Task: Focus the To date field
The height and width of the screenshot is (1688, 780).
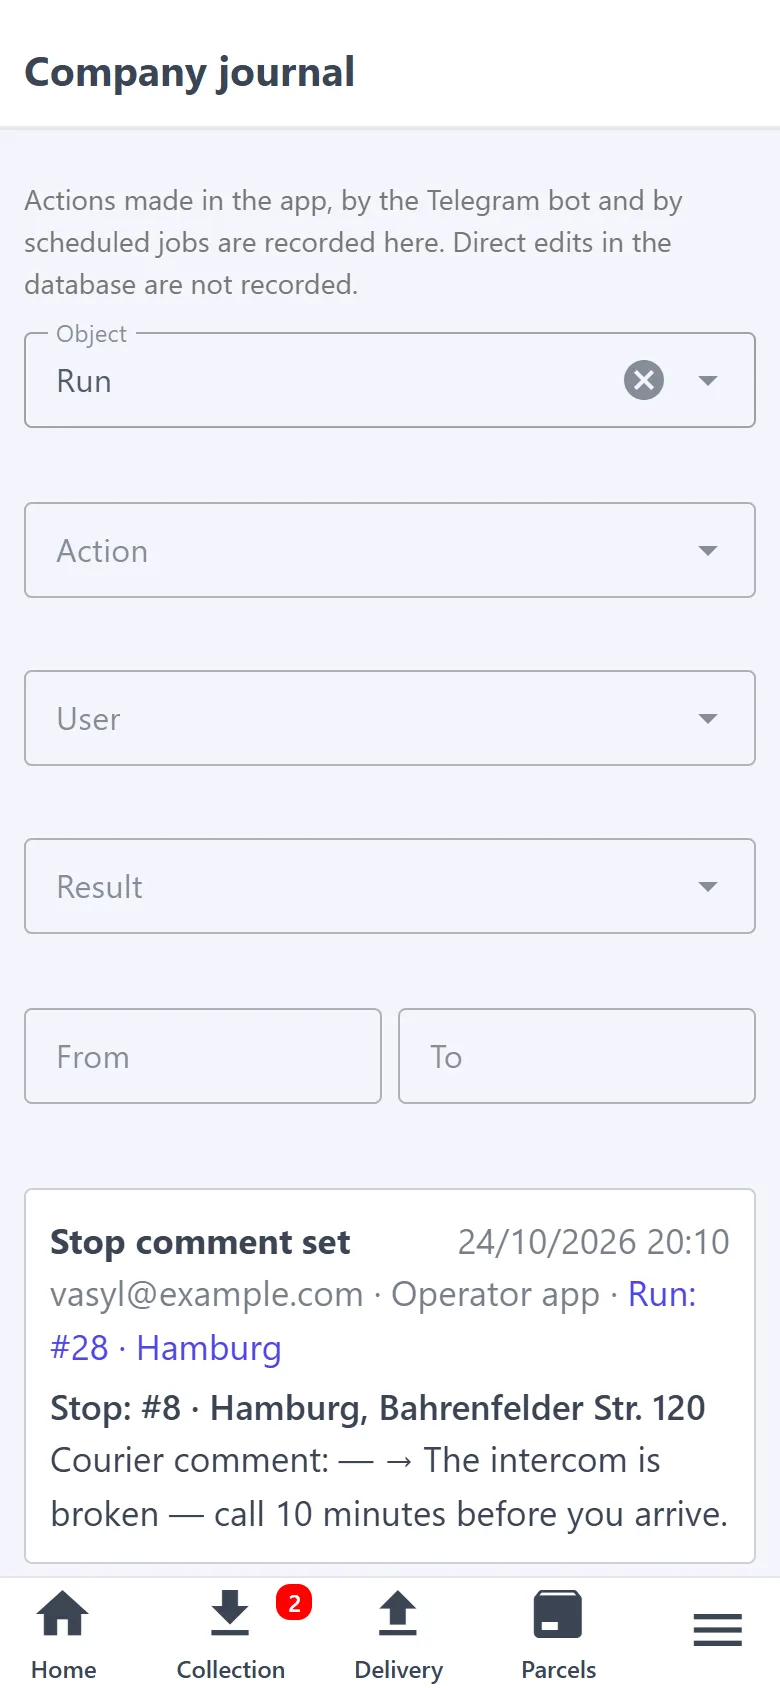Action: (x=577, y=1056)
